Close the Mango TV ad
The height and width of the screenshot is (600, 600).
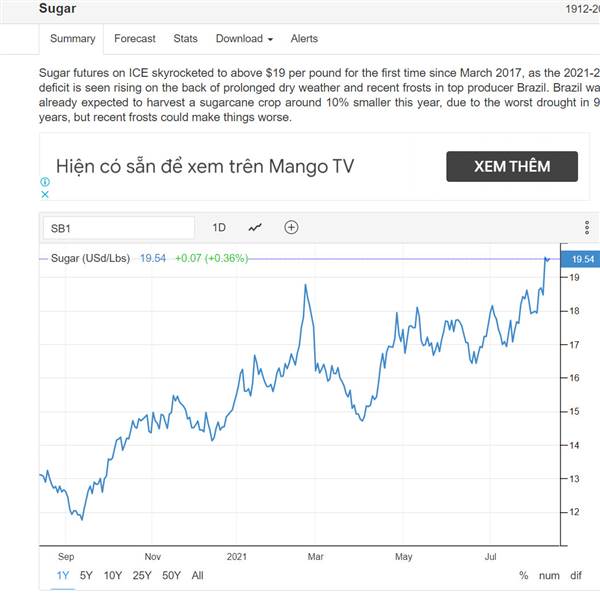(x=45, y=195)
